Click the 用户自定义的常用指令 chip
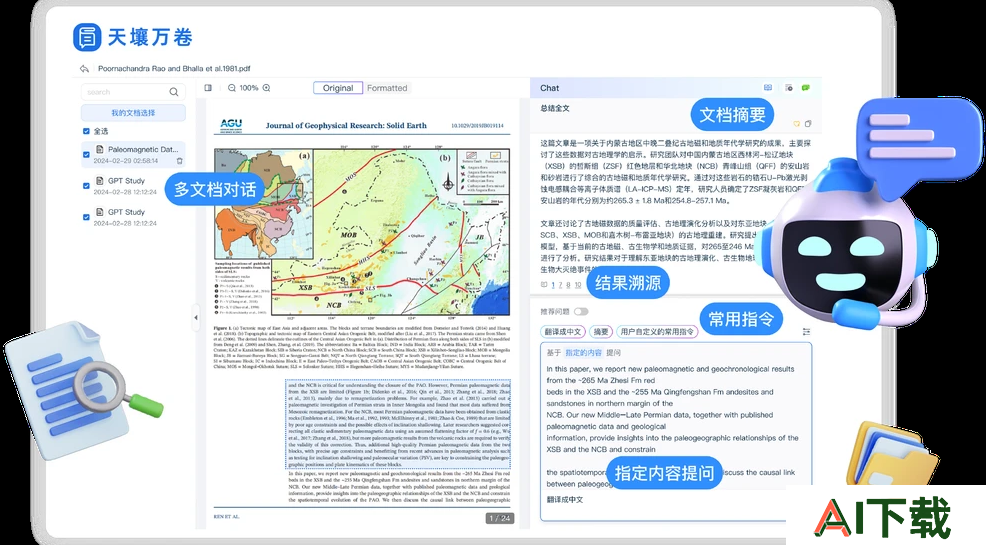The width and height of the screenshot is (986, 545). (x=656, y=331)
